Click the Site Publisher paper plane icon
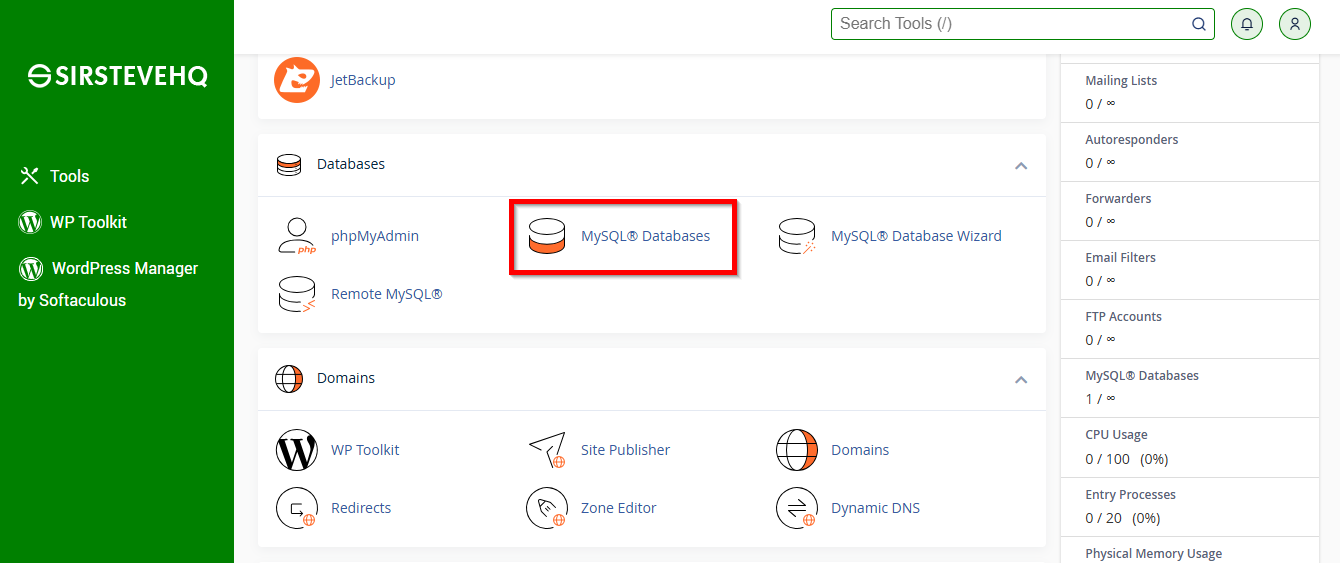Viewport: 1340px width, 563px height. (x=547, y=450)
